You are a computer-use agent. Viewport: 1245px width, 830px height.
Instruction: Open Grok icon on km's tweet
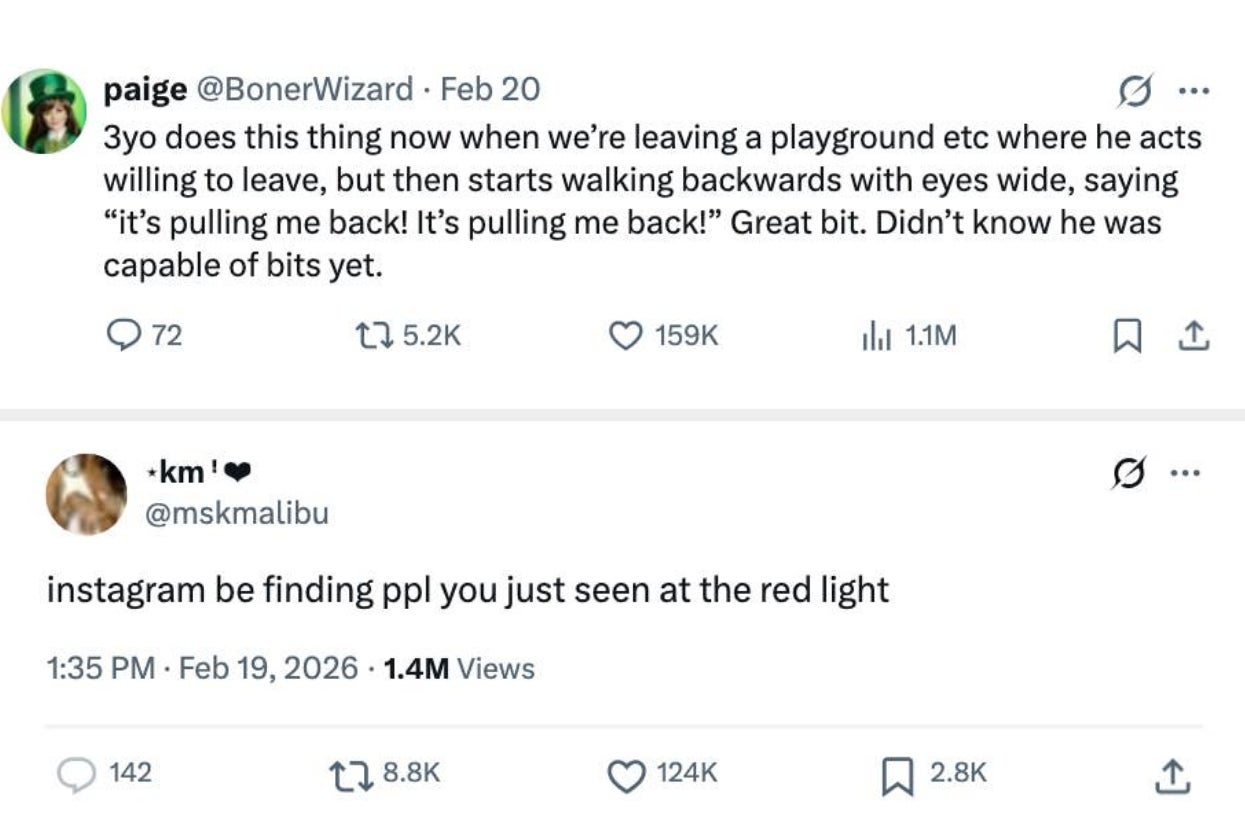[1128, 472]
